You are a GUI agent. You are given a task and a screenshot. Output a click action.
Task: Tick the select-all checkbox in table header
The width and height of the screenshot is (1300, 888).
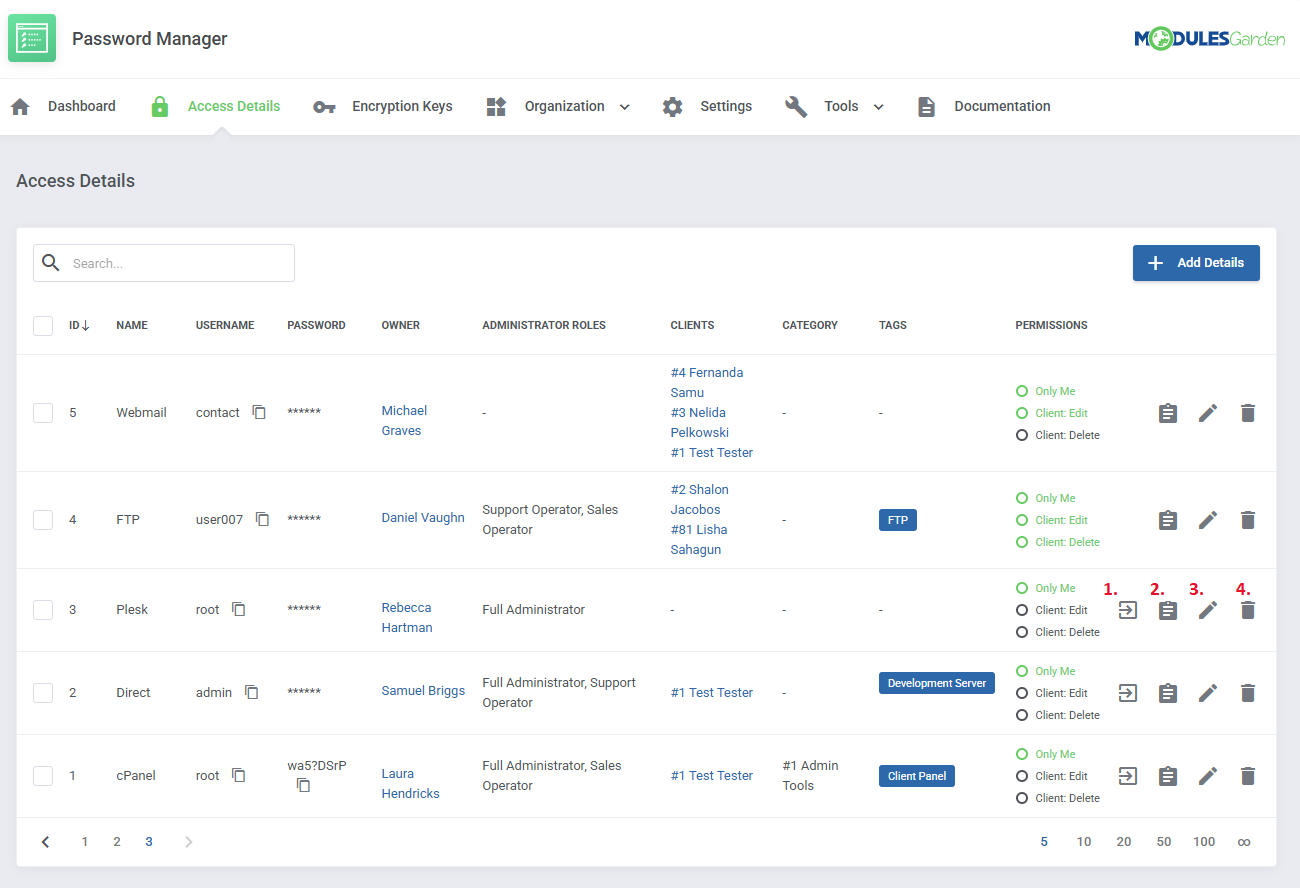click(x=43, y=325)
